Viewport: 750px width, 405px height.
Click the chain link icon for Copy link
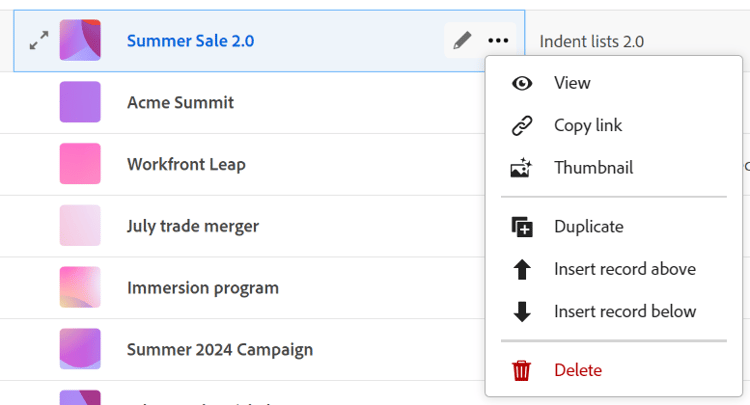[522, 126]
